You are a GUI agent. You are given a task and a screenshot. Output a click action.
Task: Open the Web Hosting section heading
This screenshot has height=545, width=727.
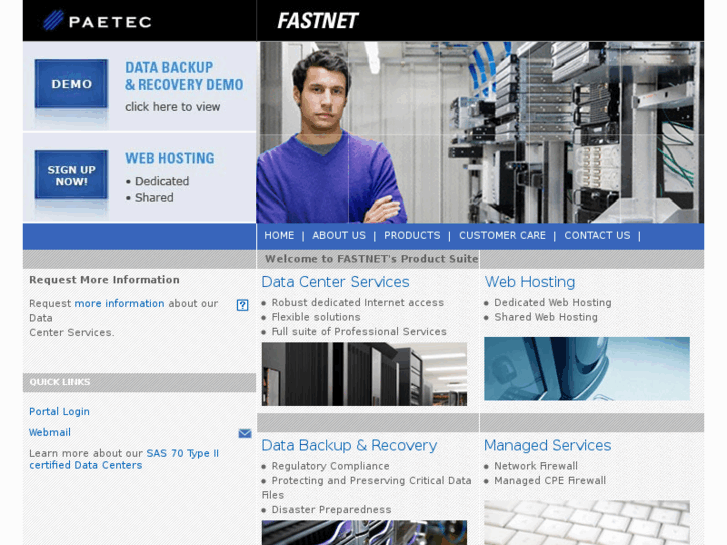click(x=530, y=282)
